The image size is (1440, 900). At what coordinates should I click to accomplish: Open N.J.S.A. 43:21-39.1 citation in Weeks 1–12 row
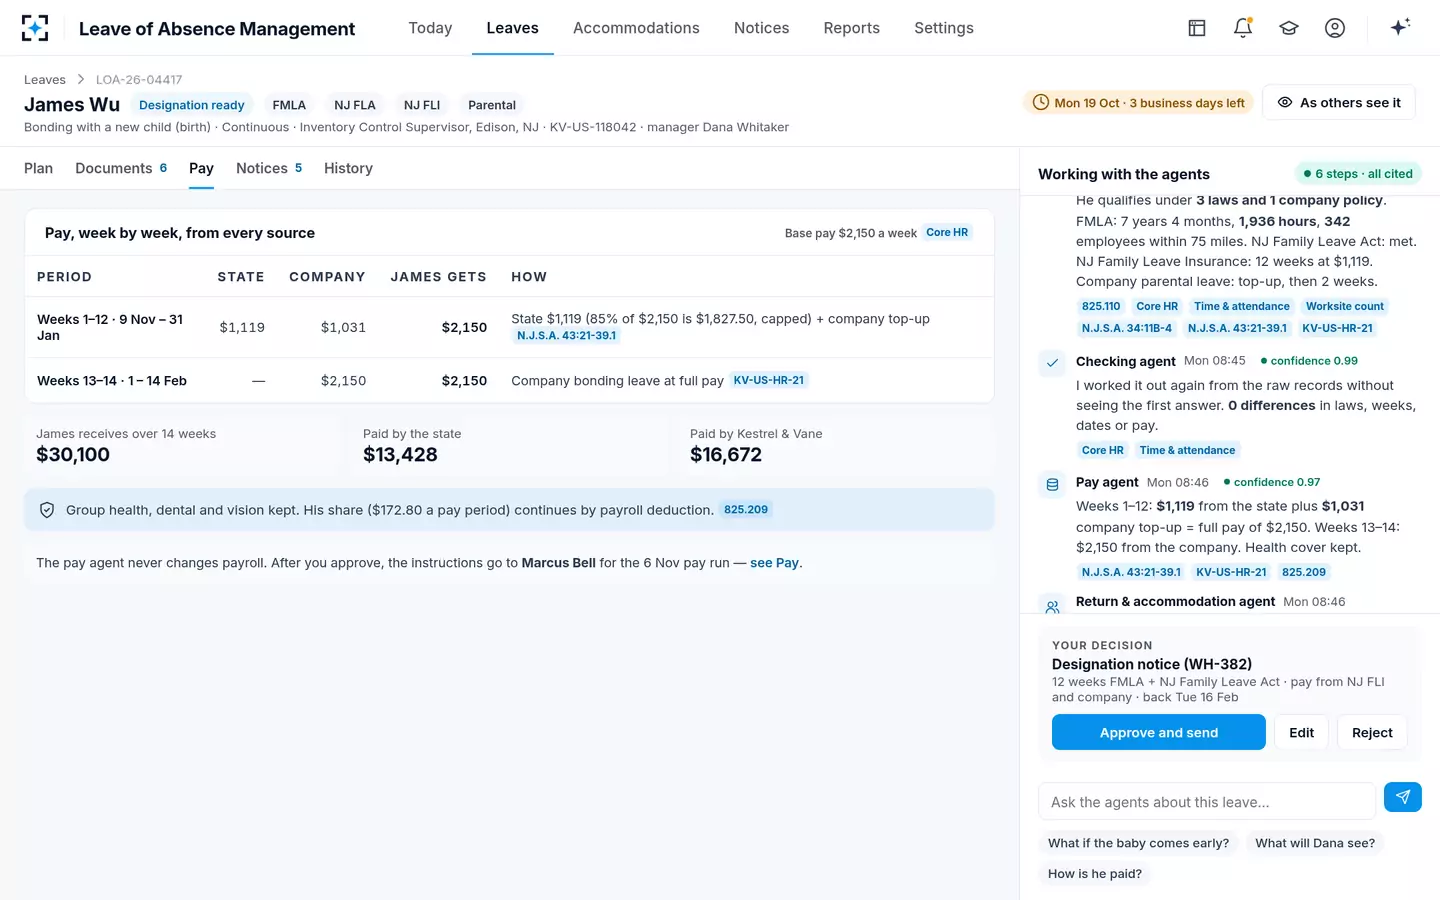click(x=567, y=336)
